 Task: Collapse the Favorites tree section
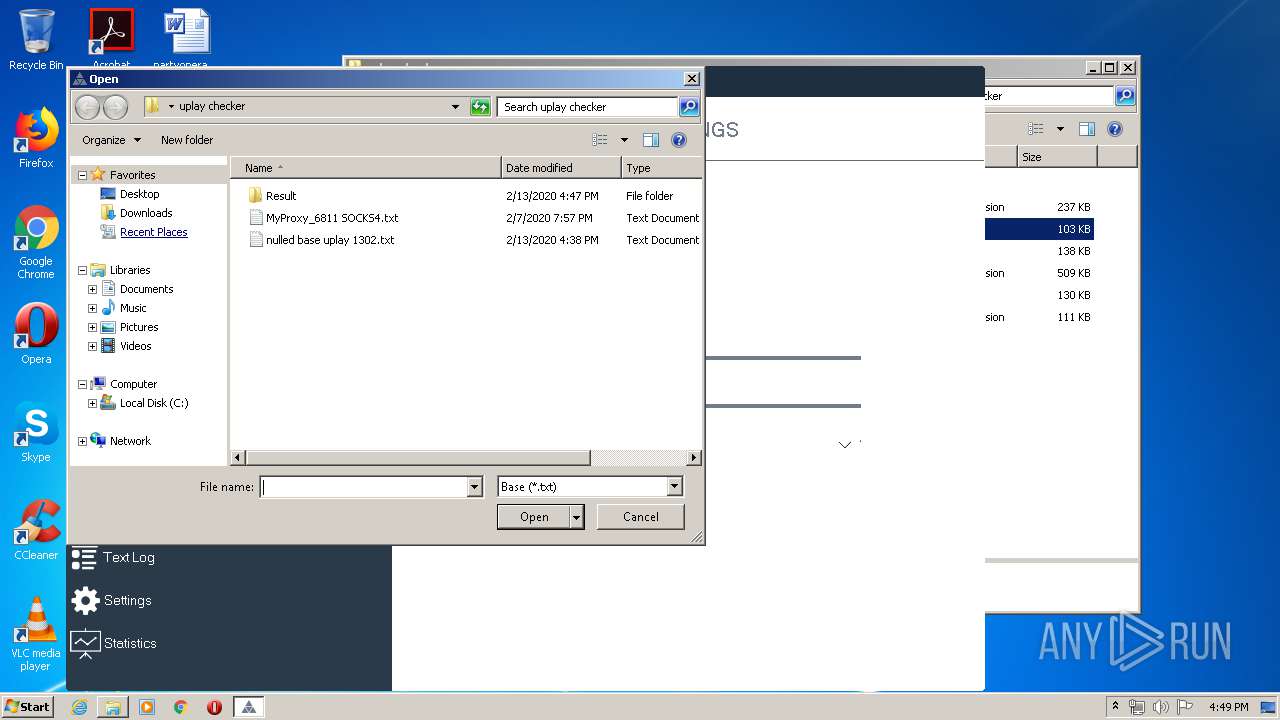[x=82, y=175]
